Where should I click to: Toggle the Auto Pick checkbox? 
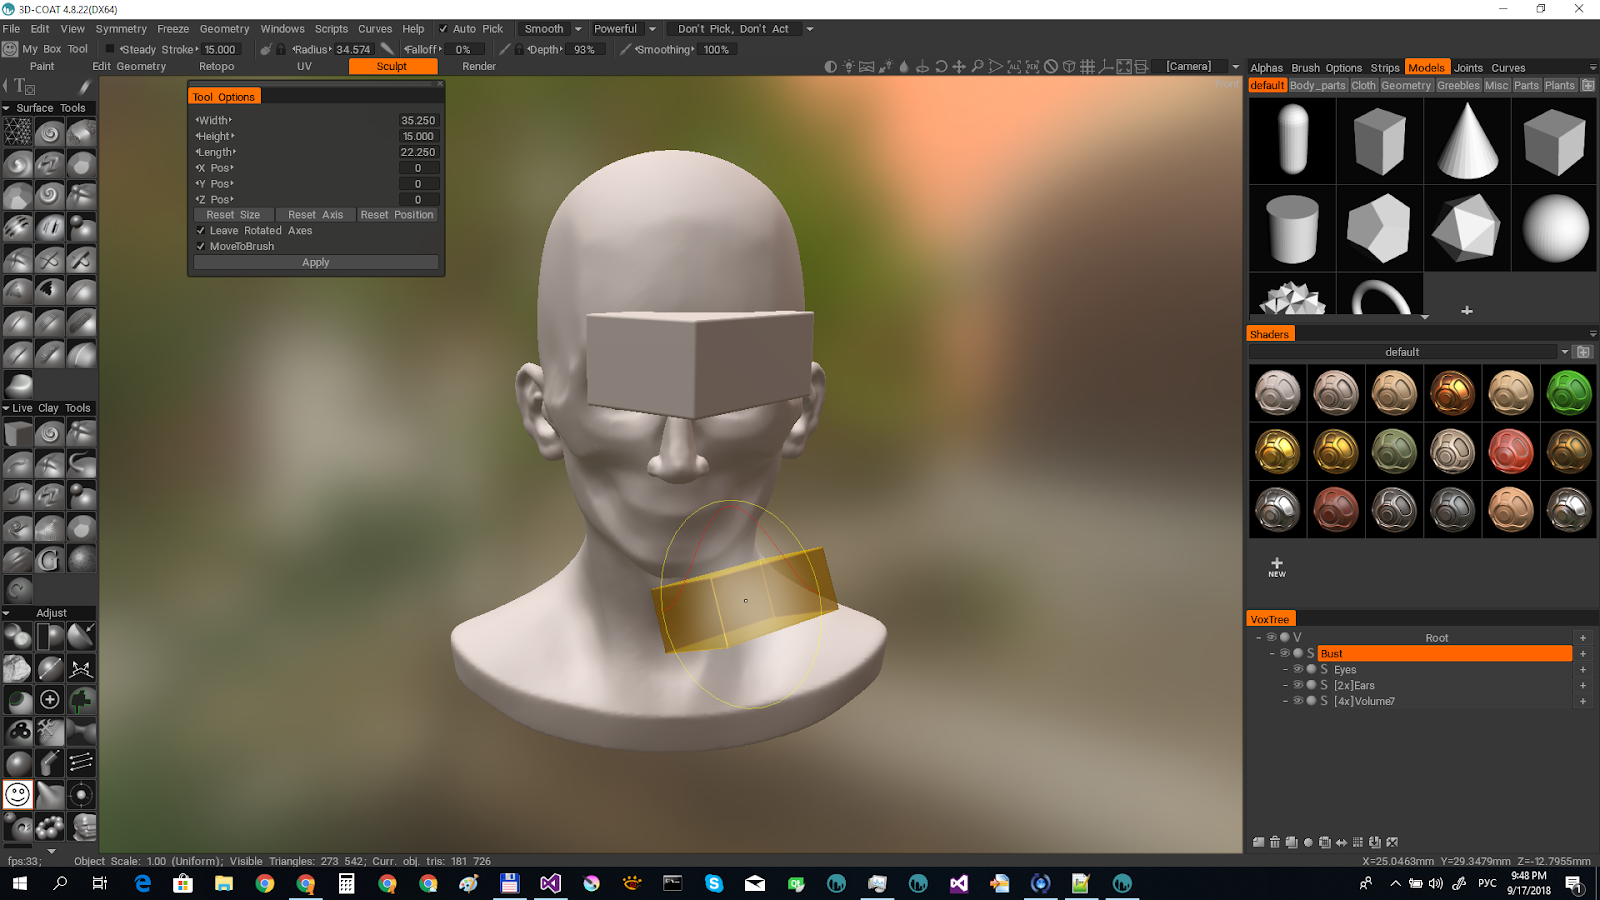point(443,29)
